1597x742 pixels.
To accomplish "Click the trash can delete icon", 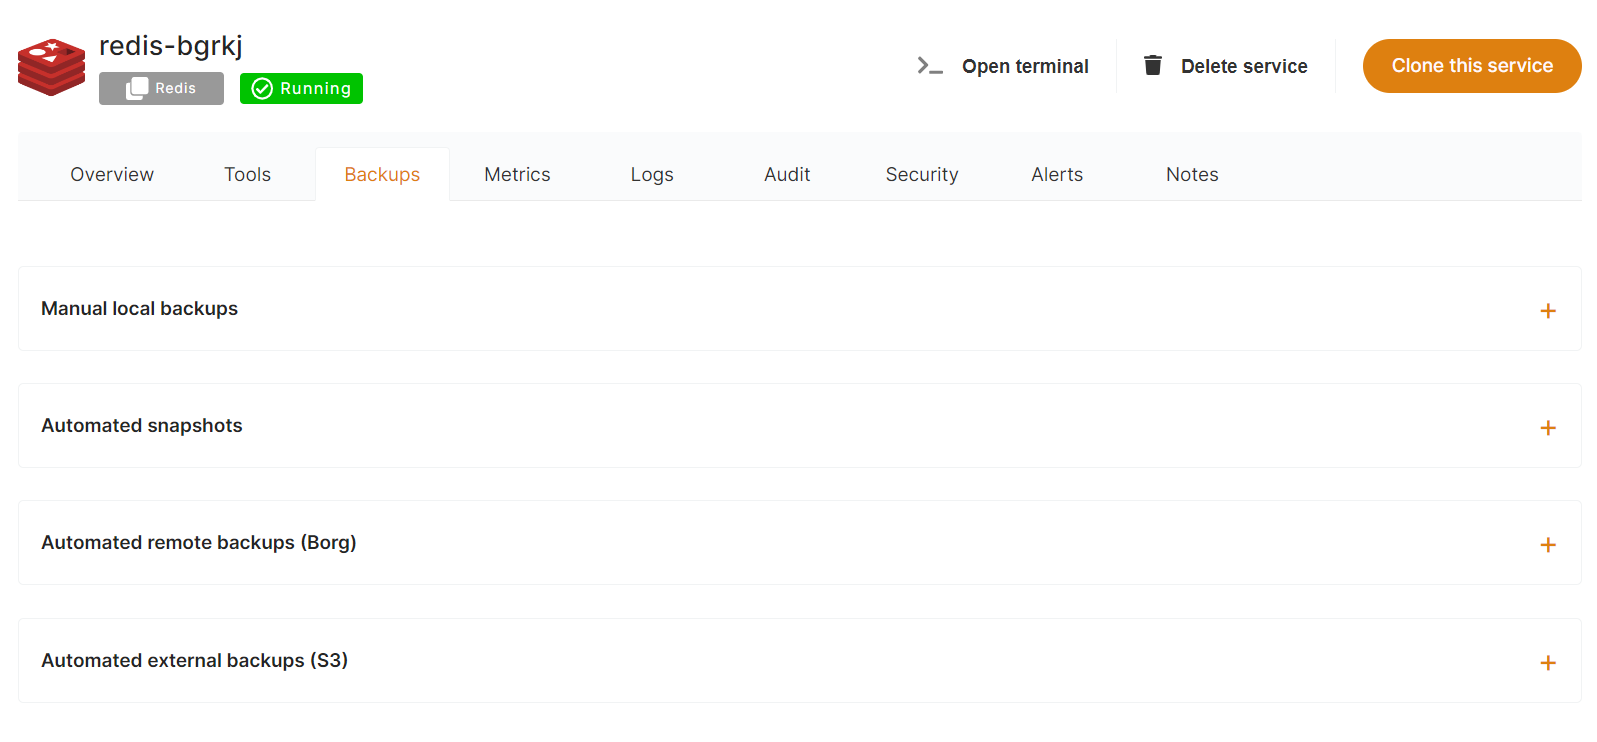I will tap(1152, 66).
